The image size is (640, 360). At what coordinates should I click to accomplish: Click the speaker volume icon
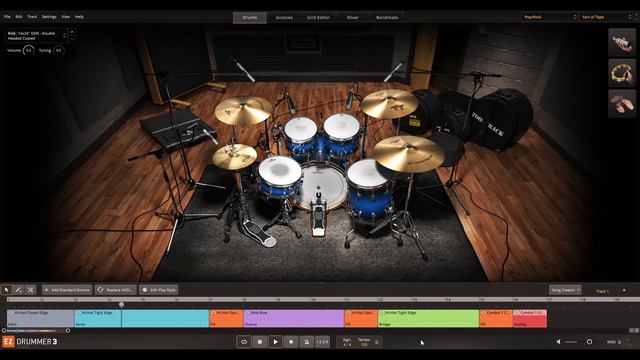[x=559, y=342]
